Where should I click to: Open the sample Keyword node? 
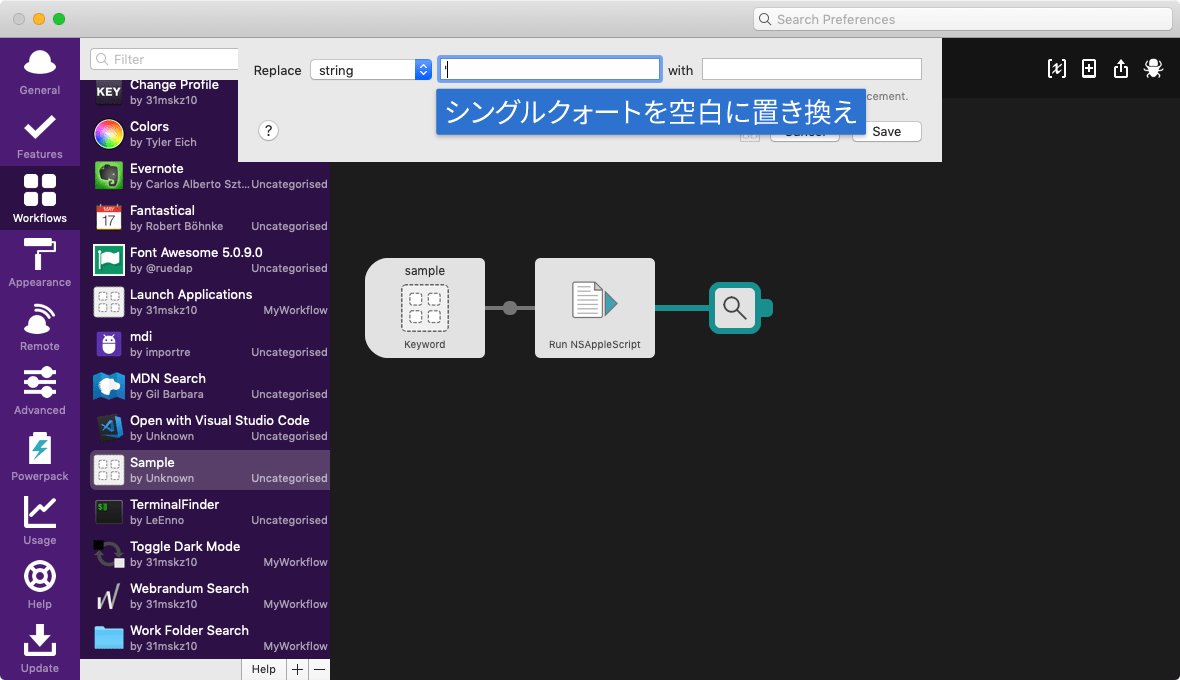click(x=424, y=307)
